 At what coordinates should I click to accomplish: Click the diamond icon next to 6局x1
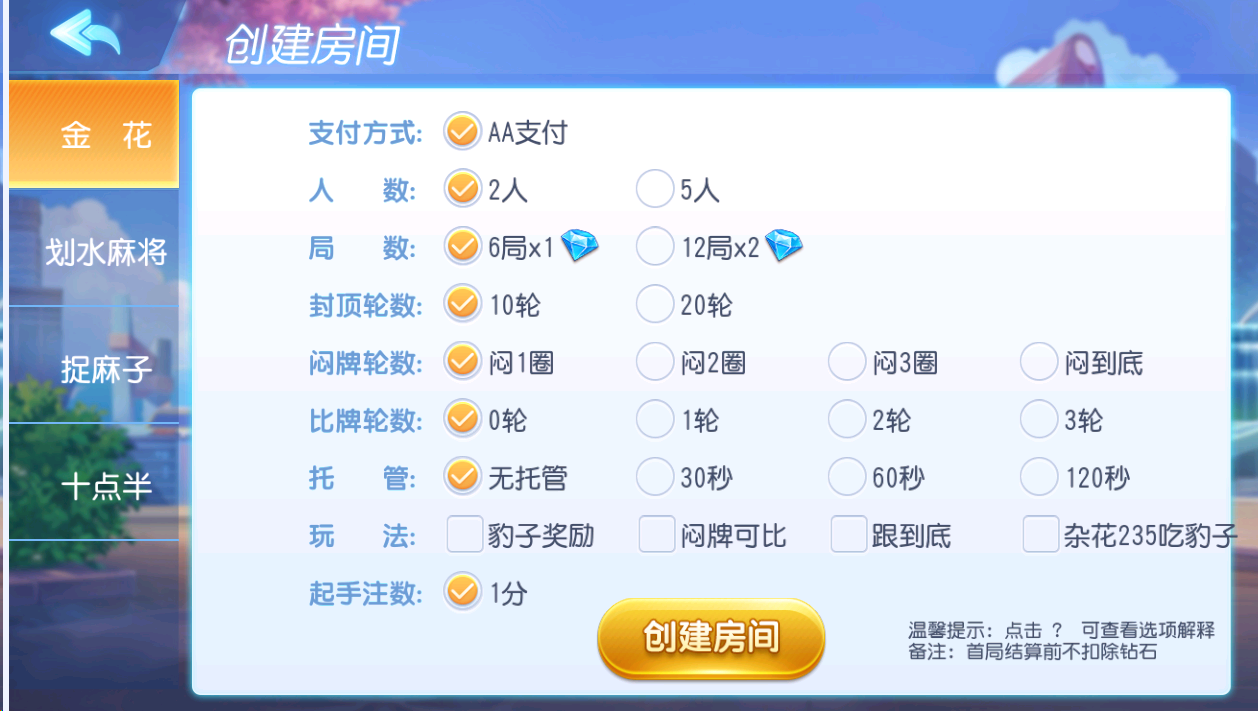point(579,245)
